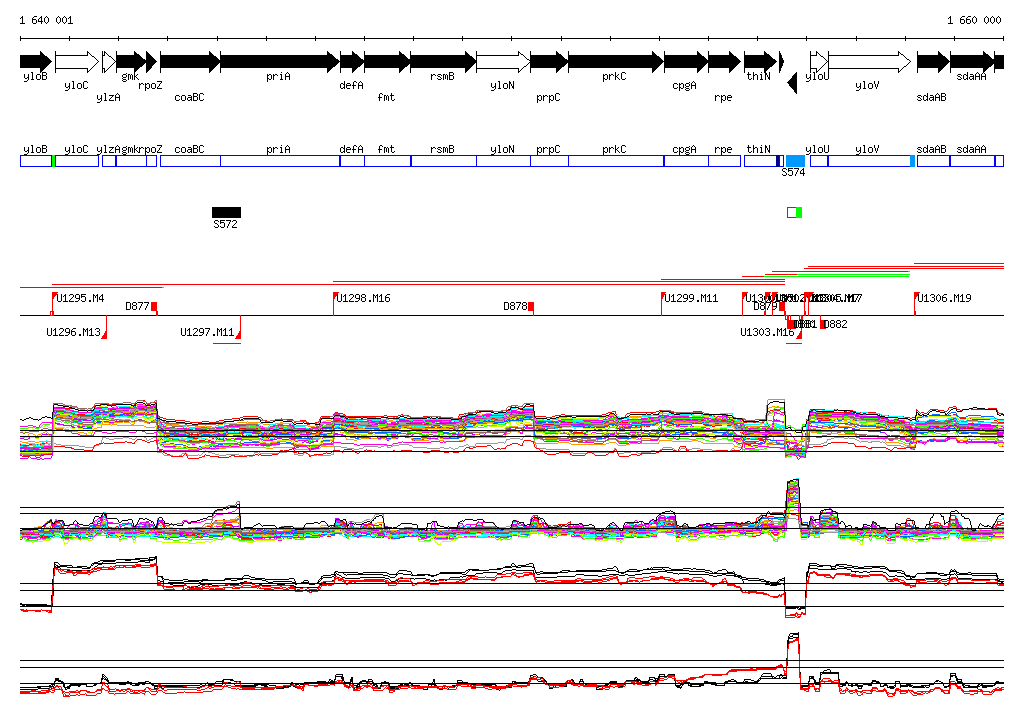Screen dimensions: 1024x714
Task: Click the black sdaAA gene arrow
Action: (x=972, y=62)
